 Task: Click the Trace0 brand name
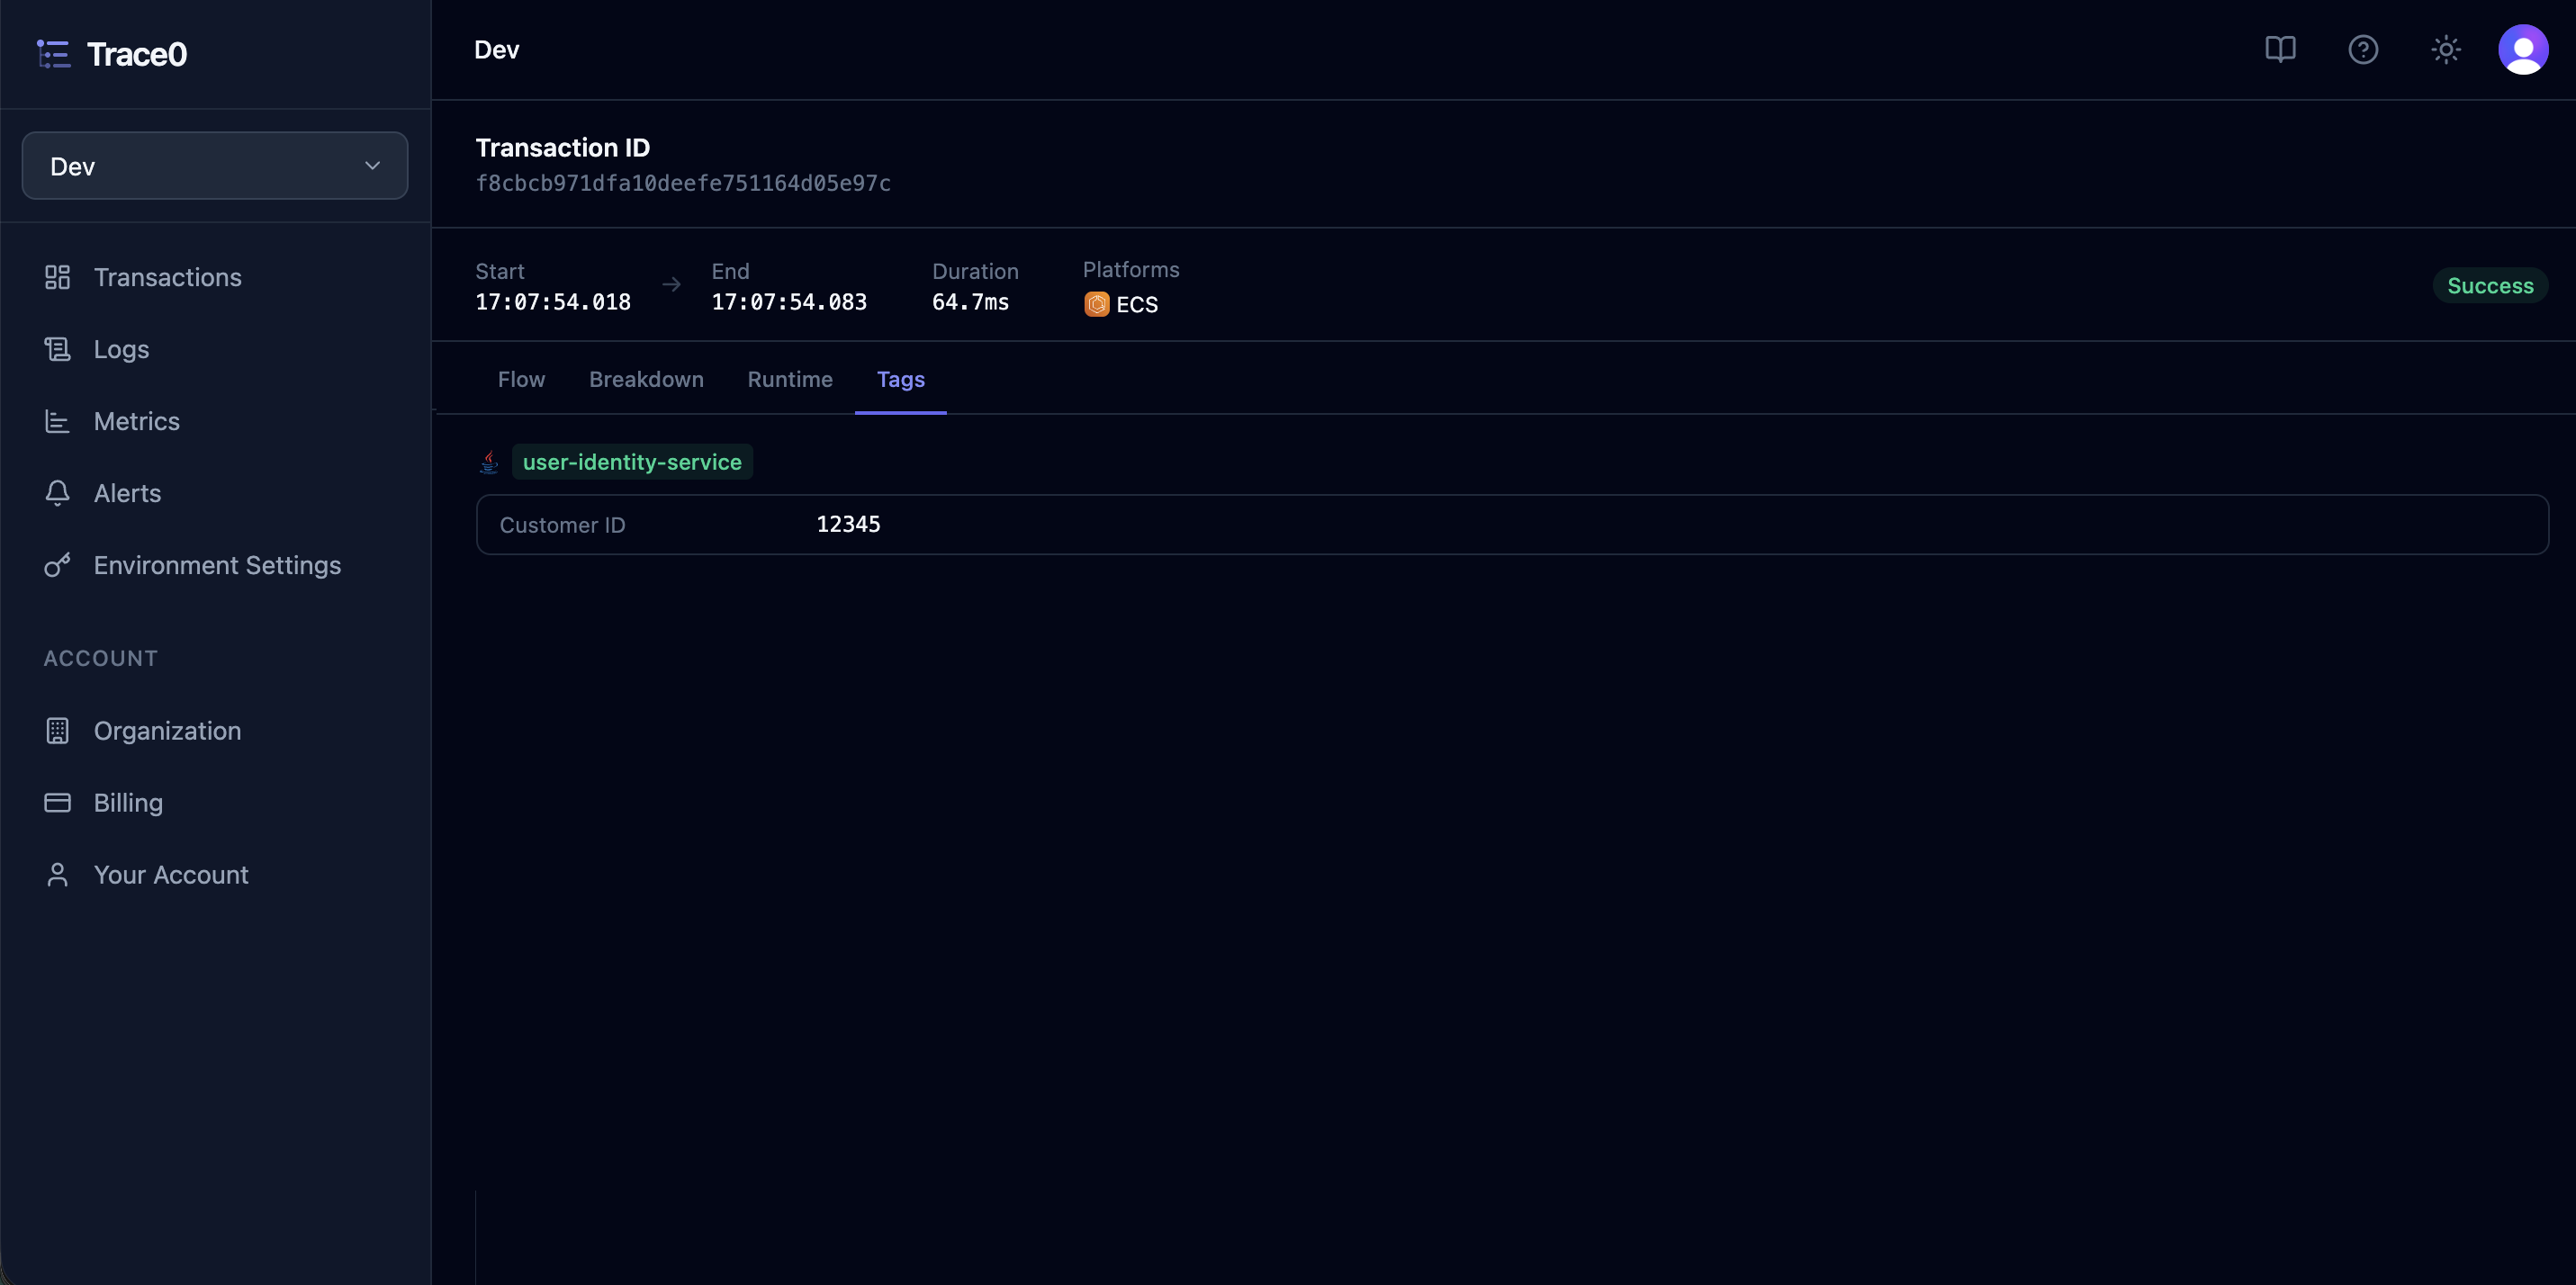click(137, 54)
